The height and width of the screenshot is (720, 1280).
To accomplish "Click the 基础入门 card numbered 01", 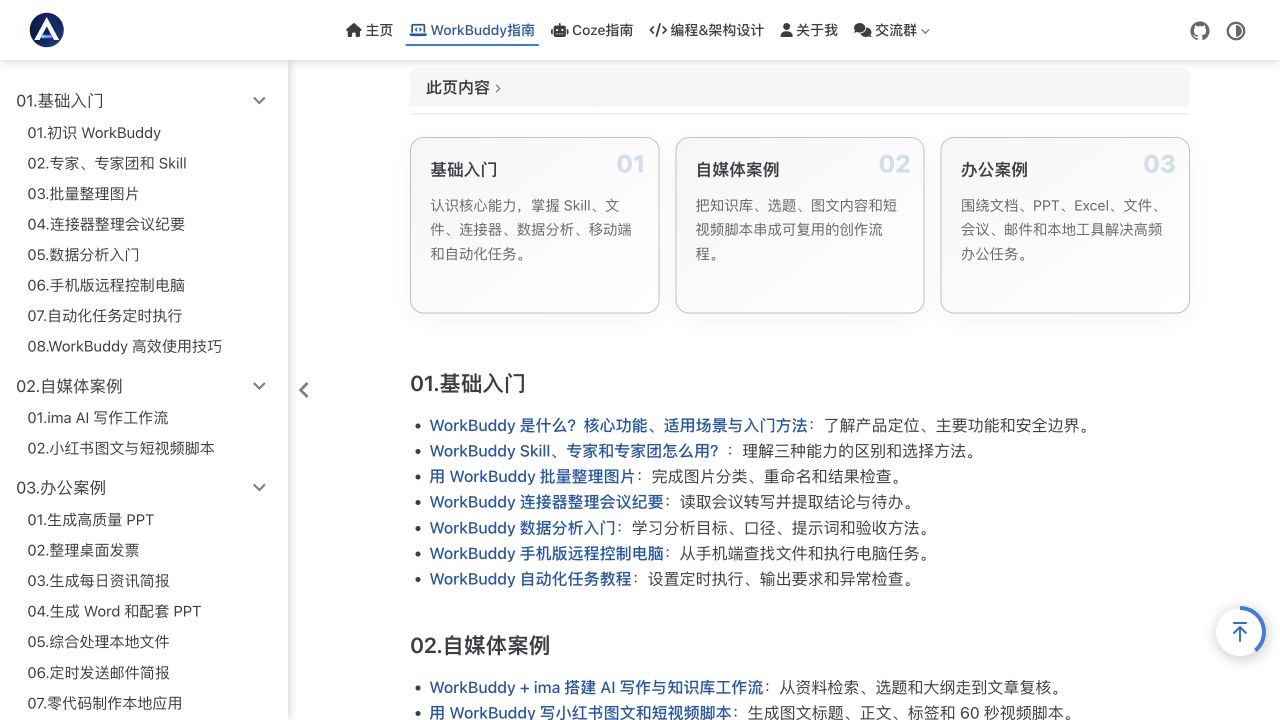I will pyautogui.click(x=534, y=225).
